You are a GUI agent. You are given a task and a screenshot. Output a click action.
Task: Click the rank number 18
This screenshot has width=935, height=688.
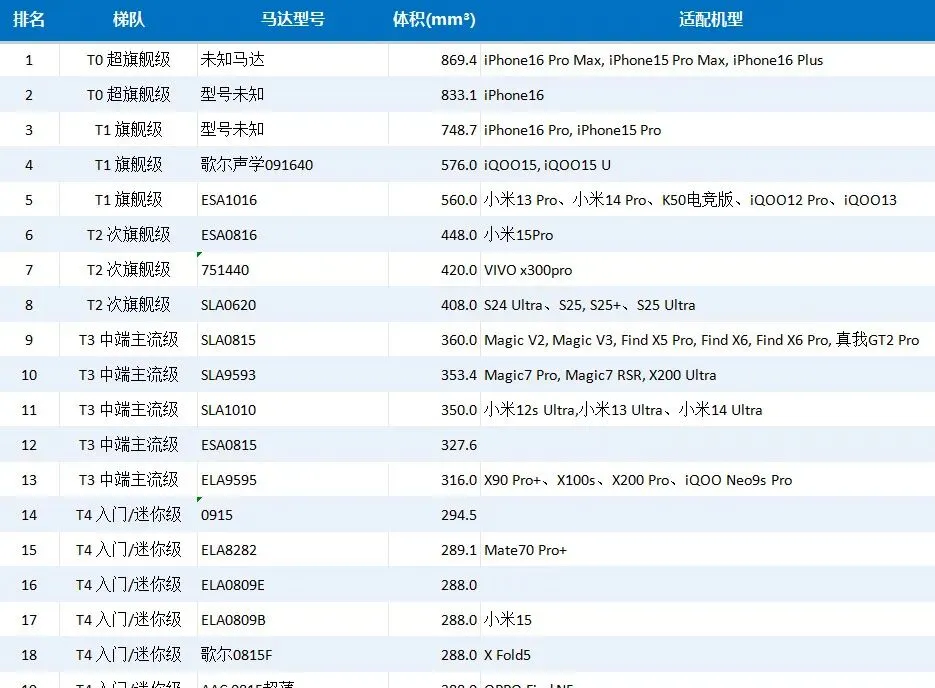tap(29, 655)
